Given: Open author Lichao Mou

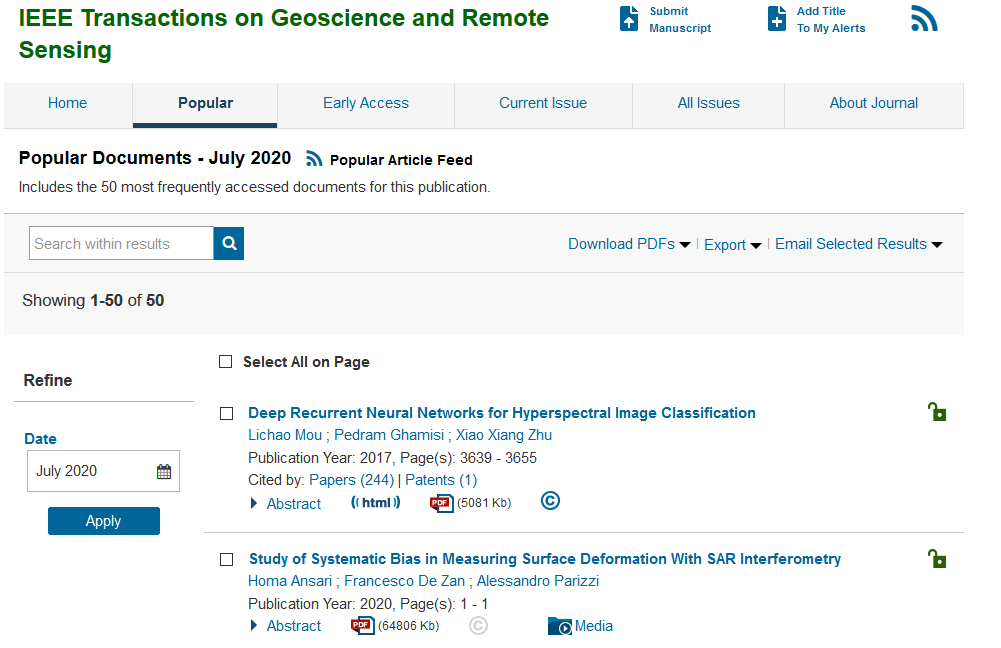Looking at the screenshot, I should click(285, 435).
